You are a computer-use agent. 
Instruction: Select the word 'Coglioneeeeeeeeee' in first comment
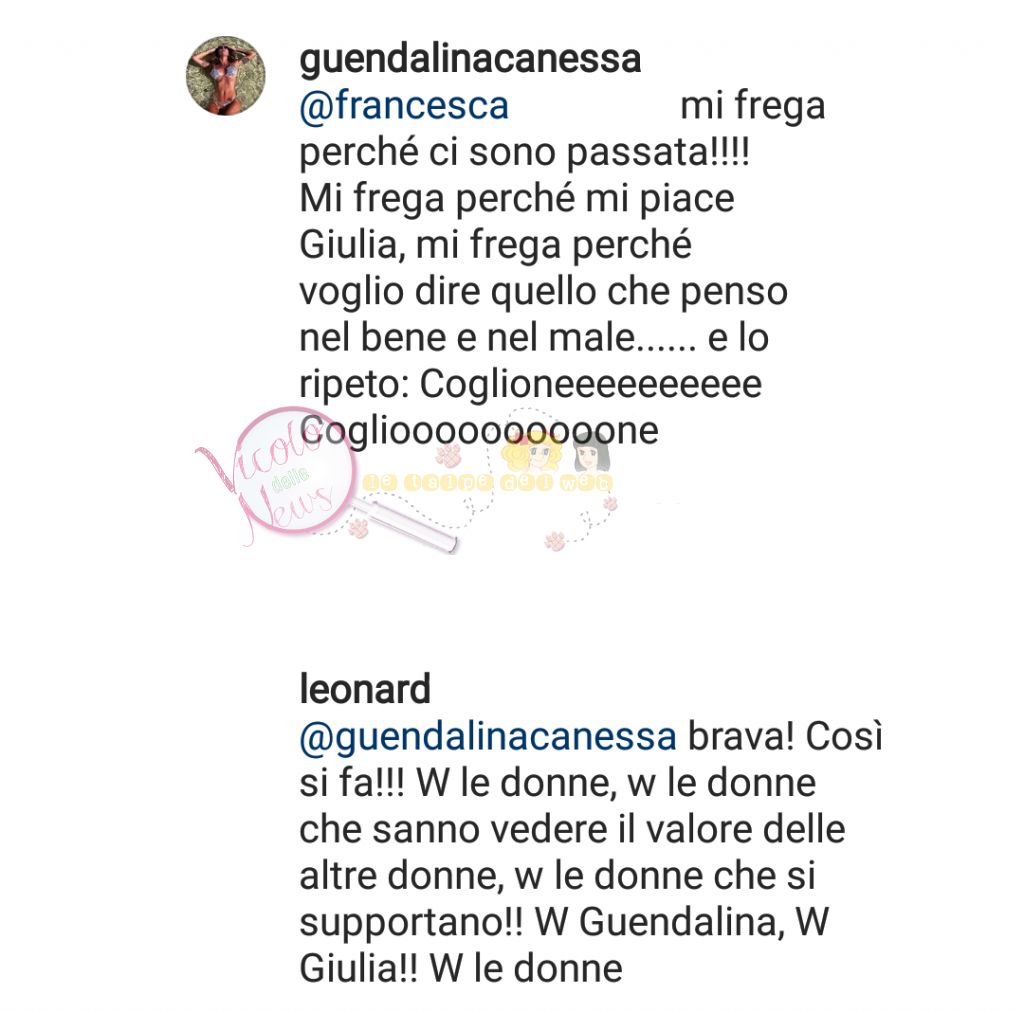(590, 384)
